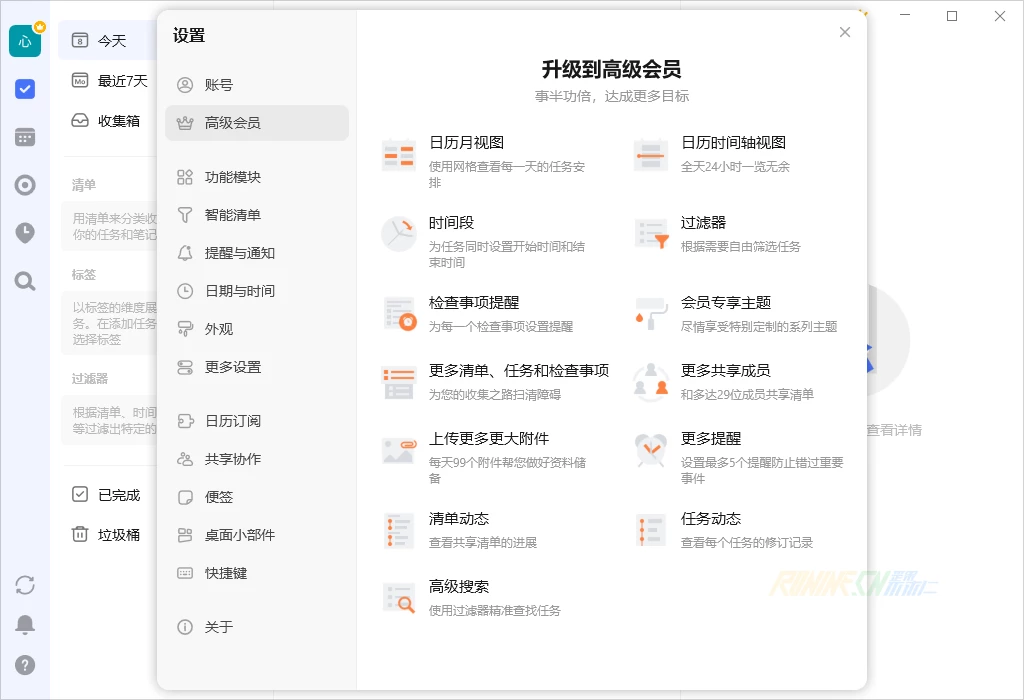Click the sync refresh icon

(x=25, y=585)
